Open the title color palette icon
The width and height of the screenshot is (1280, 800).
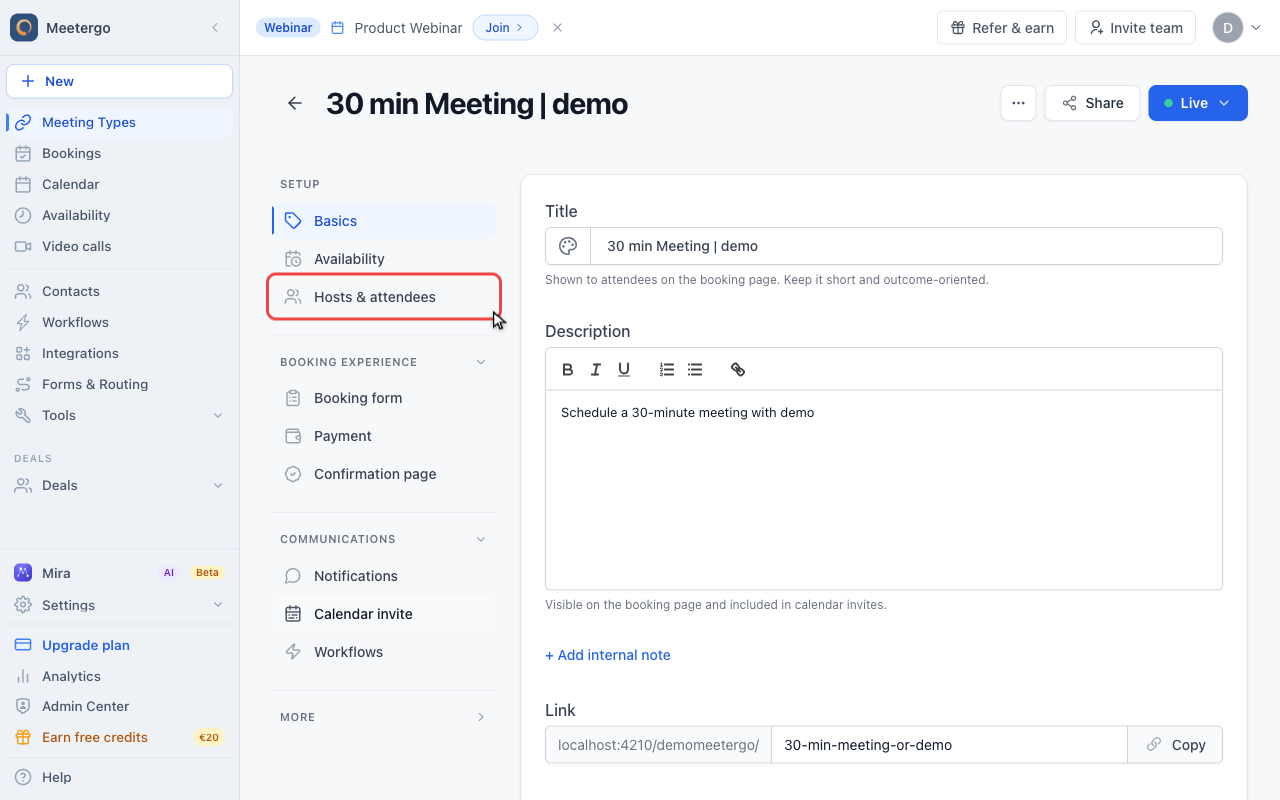568,246
